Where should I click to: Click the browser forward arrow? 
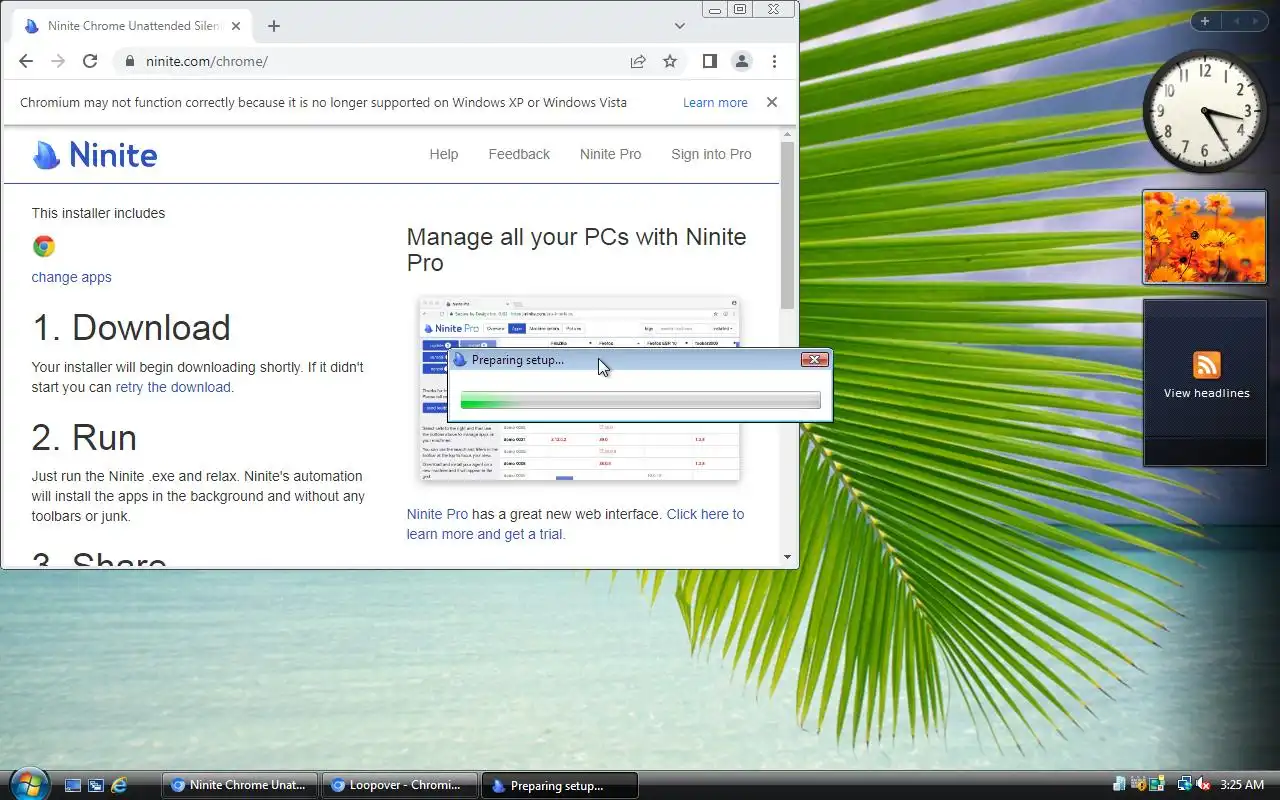(x=58, y=61)
